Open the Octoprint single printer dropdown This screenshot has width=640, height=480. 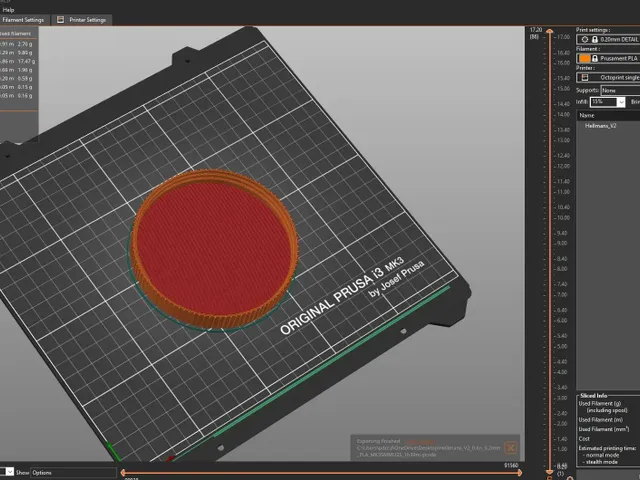[608, 77]
